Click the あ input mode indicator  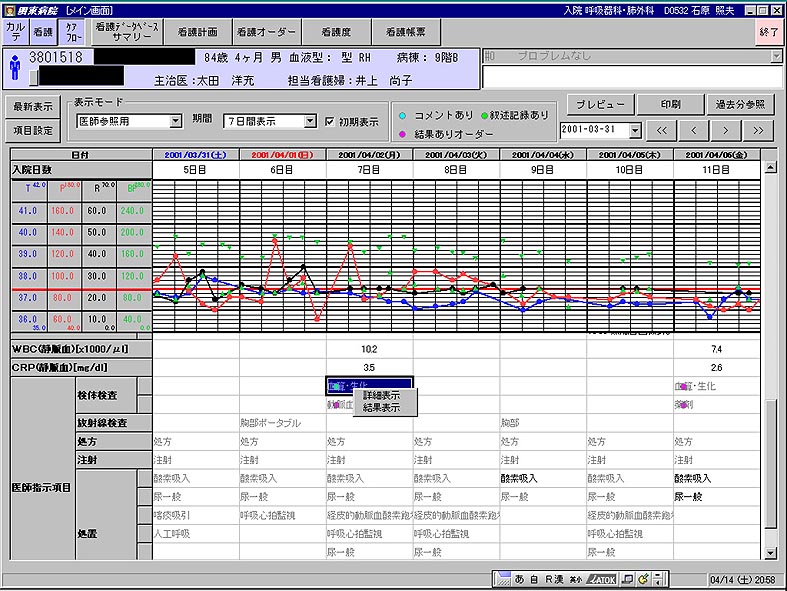tap(521, 578)
